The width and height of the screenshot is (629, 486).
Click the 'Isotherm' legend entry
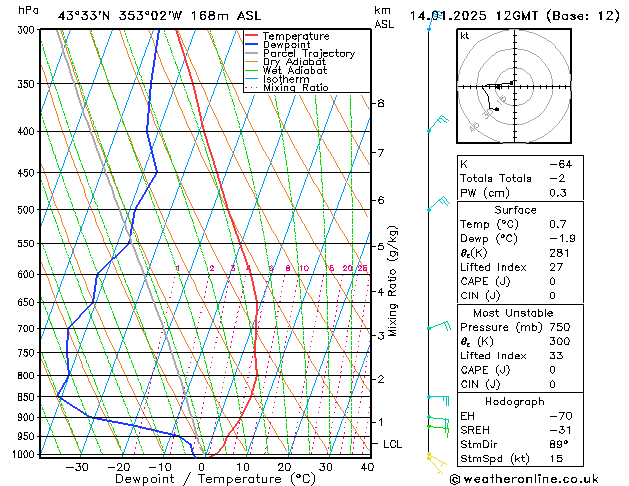pyautogui.click(x=278, y=79)
